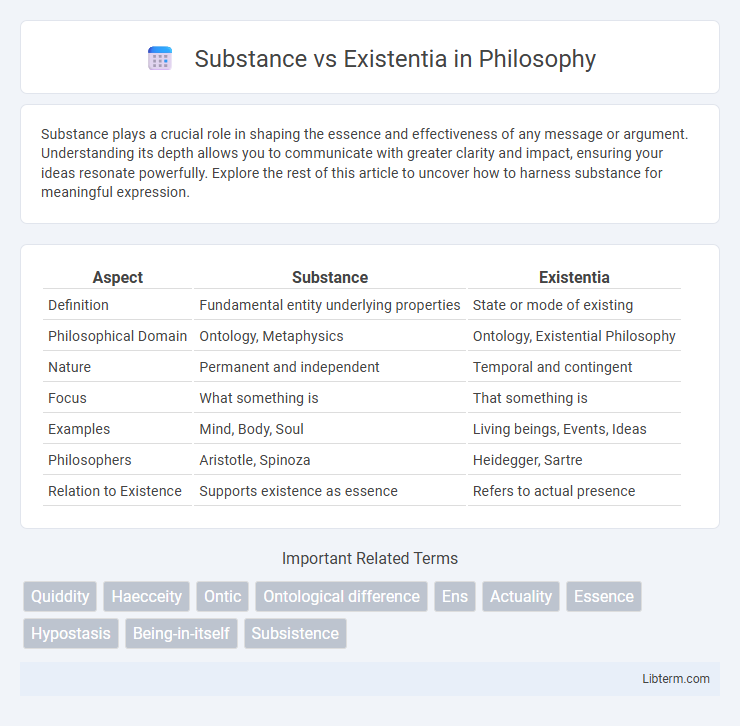
Task: Click the calendar grid icon beside the title
Action: 160,59
